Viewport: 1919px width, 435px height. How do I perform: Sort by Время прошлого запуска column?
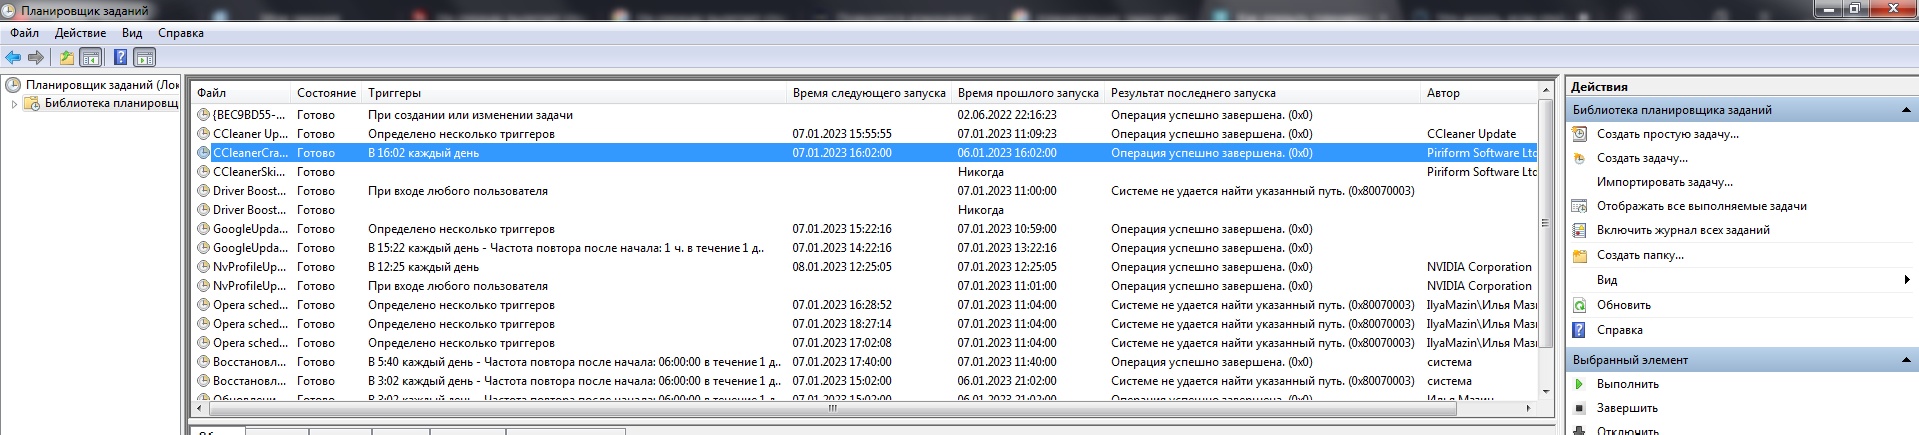(1028, 93)
